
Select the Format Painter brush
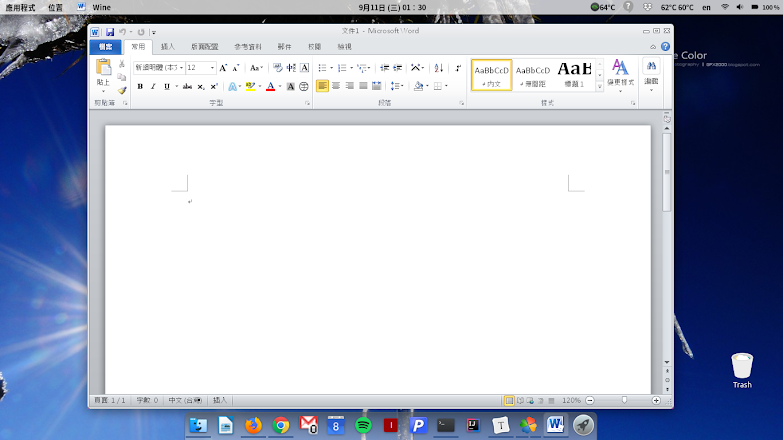pos(121,90)
